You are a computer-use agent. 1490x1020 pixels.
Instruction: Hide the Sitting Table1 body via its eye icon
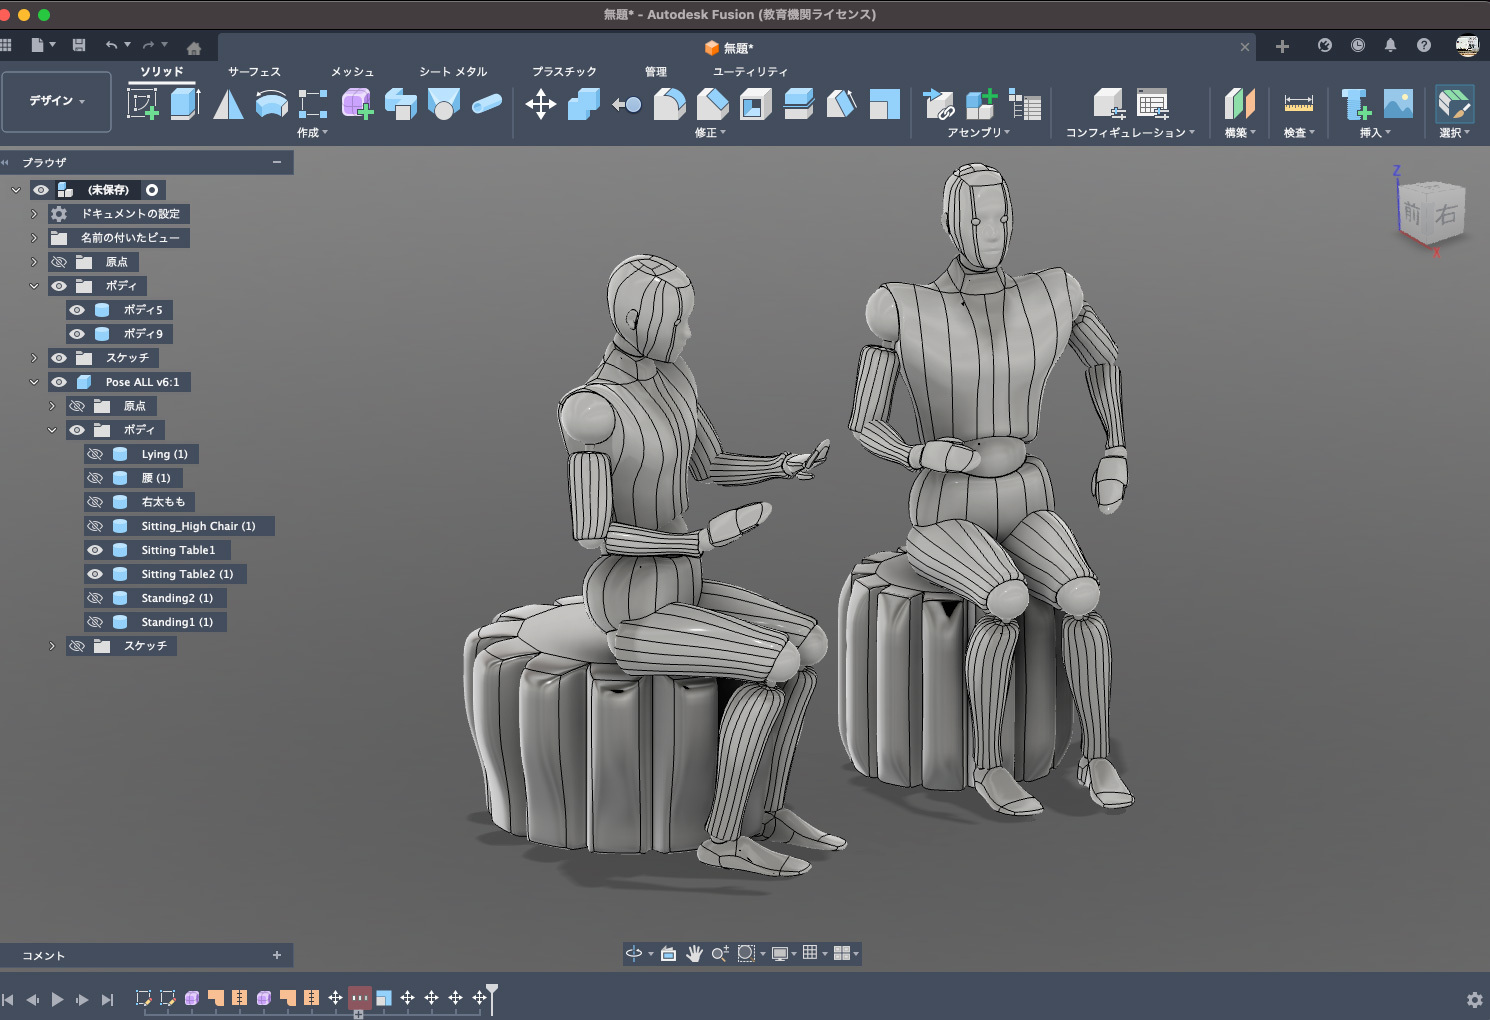tap(95, 550)
